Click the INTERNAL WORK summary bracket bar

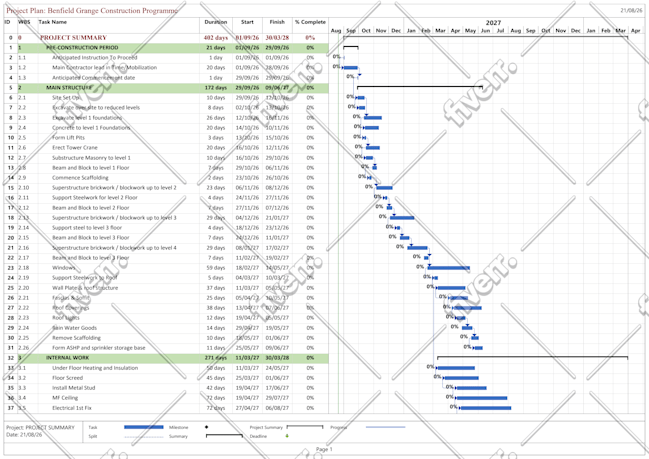click(x=532, y=357)
